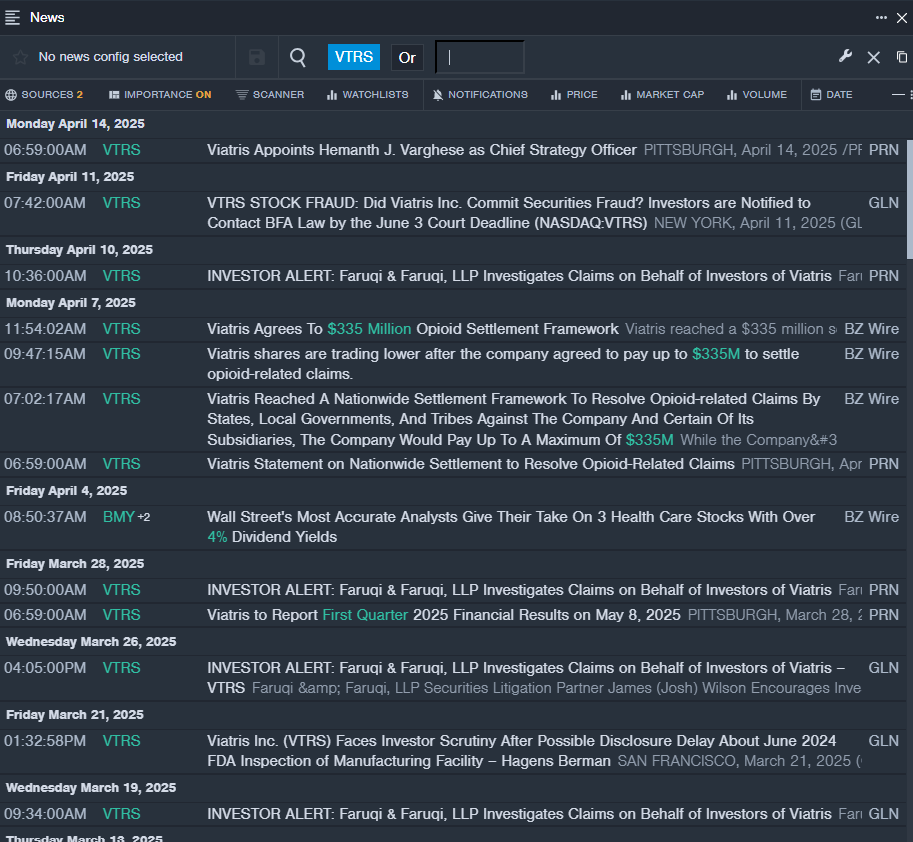
Task: Select the Volume filter tab
Action: coord(757,95)
